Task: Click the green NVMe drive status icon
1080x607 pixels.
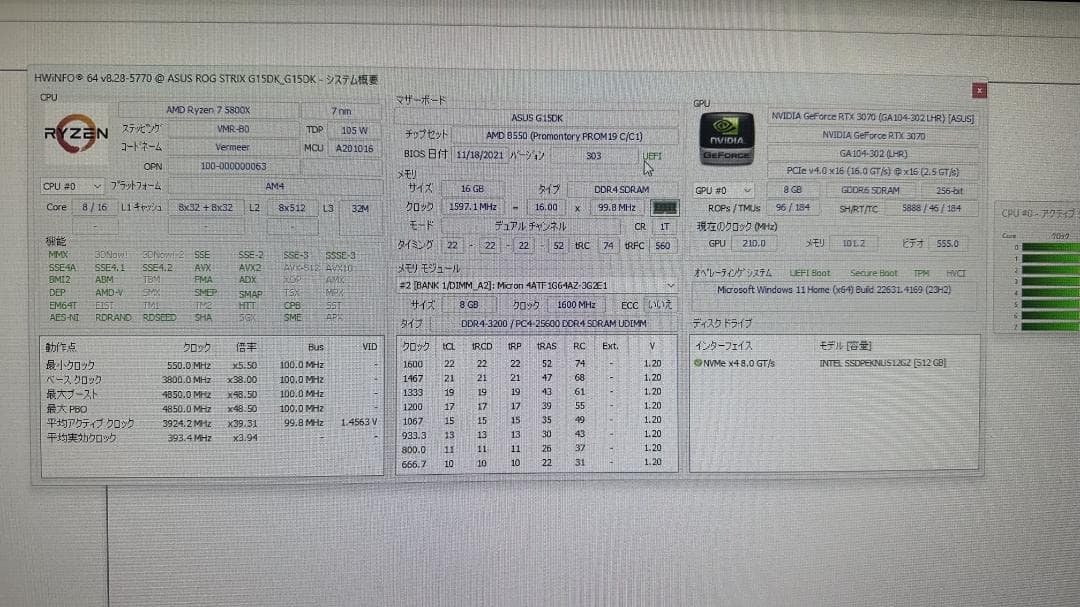Action: pos(699,362)
